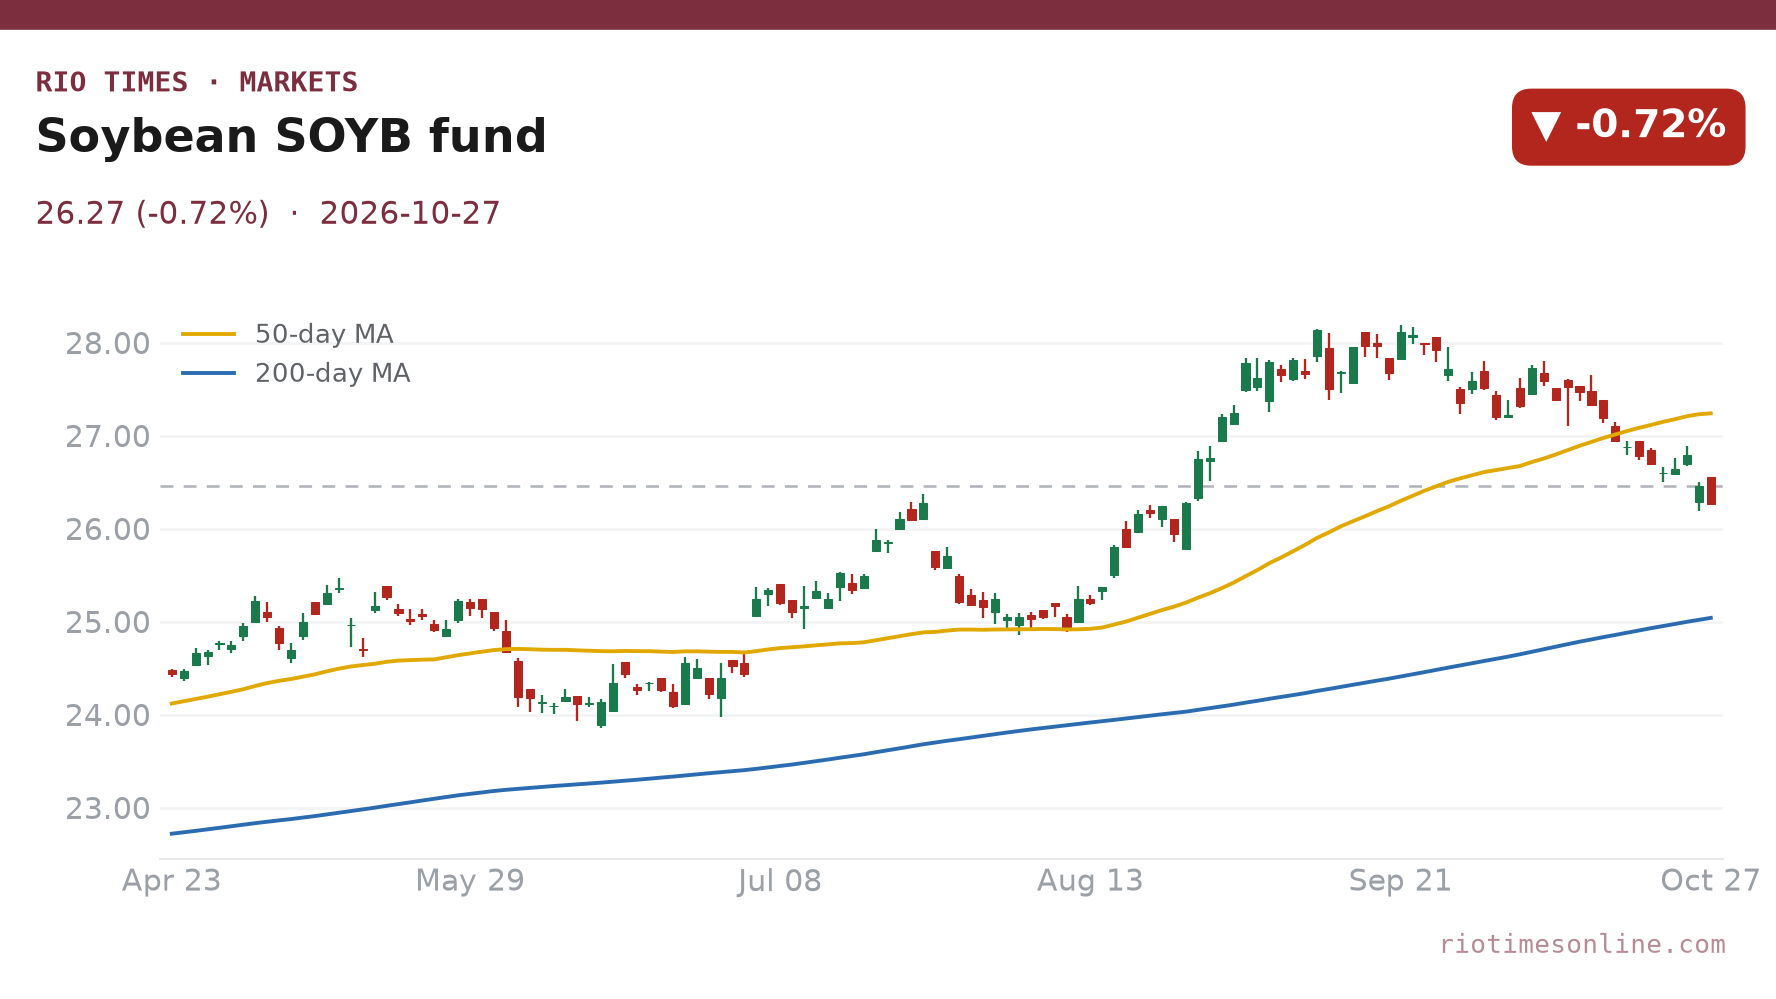Click the 28.00 y-axis label

pos(107,344)
